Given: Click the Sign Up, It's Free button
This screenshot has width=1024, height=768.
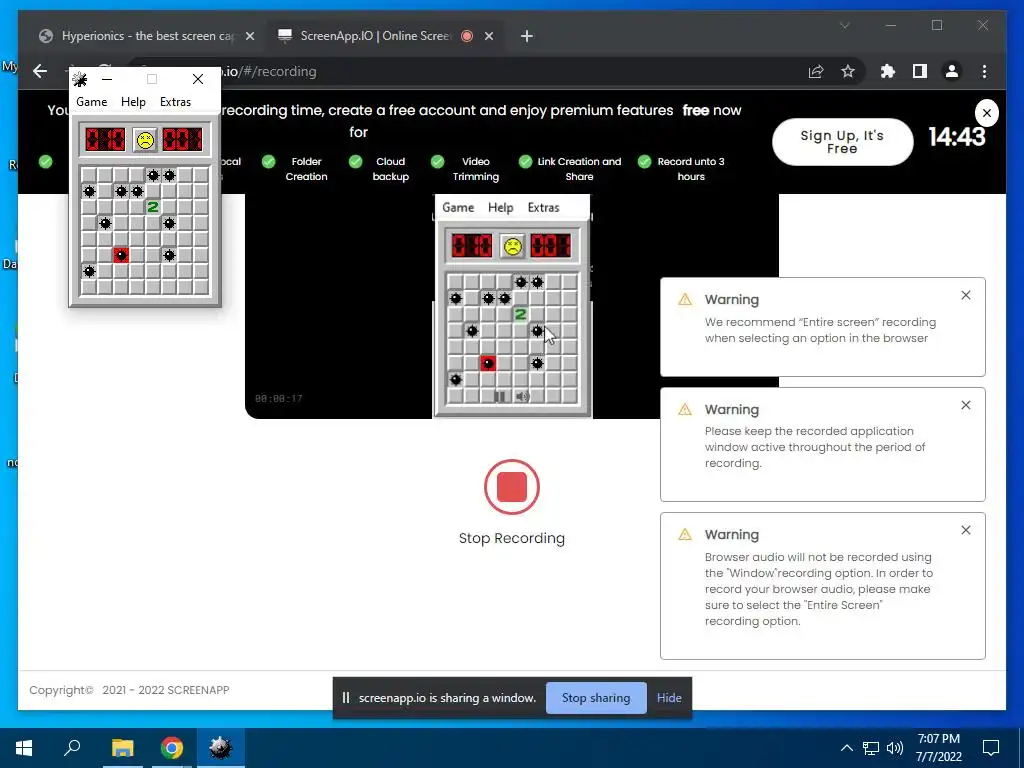Looking at the screenshot, I should [x=842, y=142].
